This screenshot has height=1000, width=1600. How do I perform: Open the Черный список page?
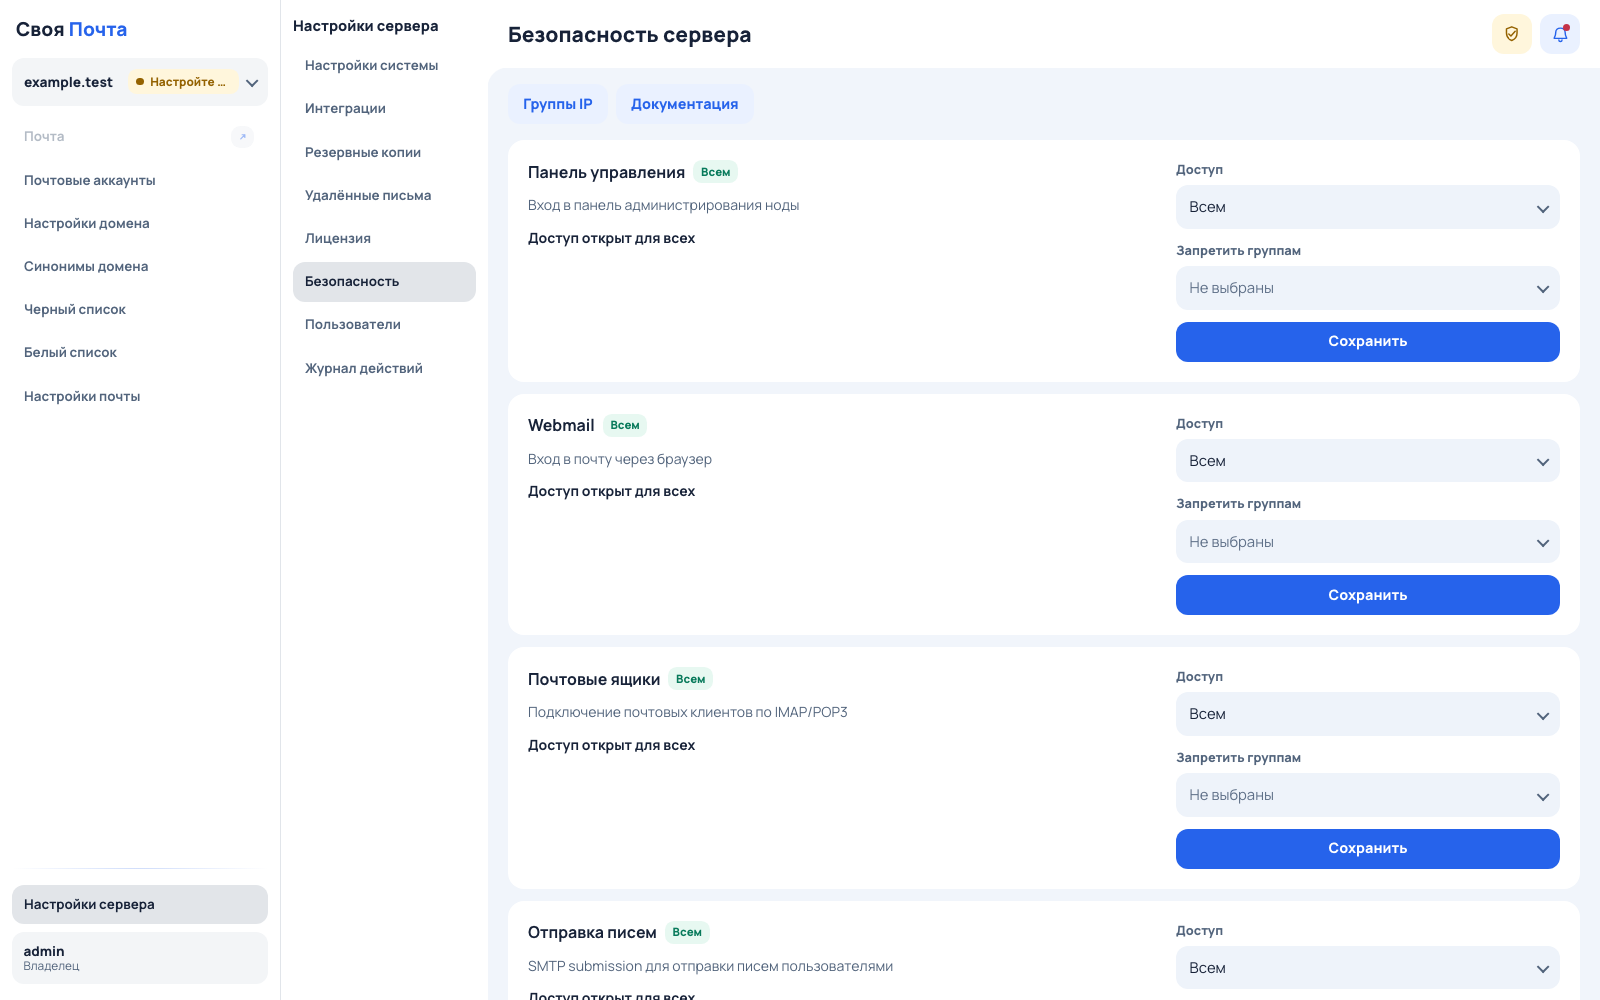pos(140,310)
